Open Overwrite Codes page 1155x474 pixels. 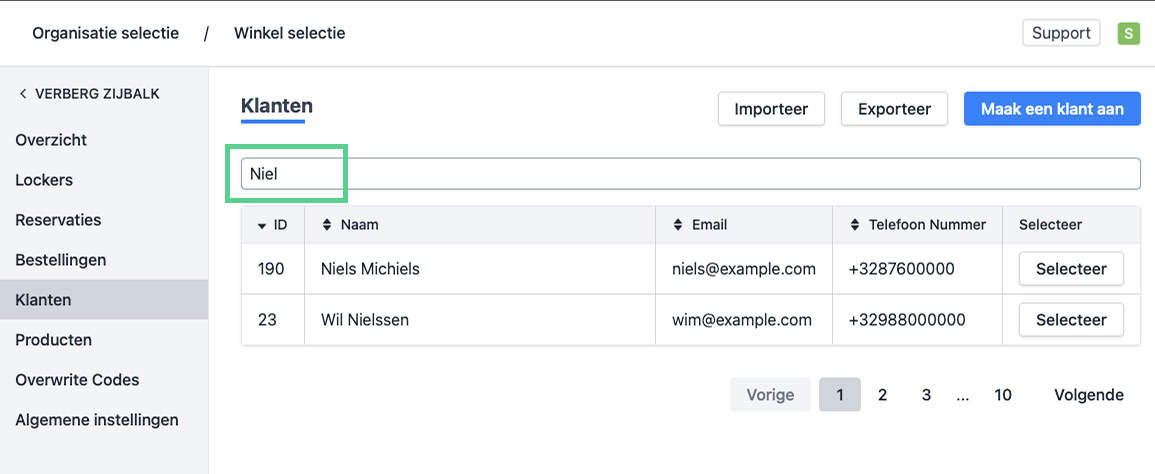[77, 380]
